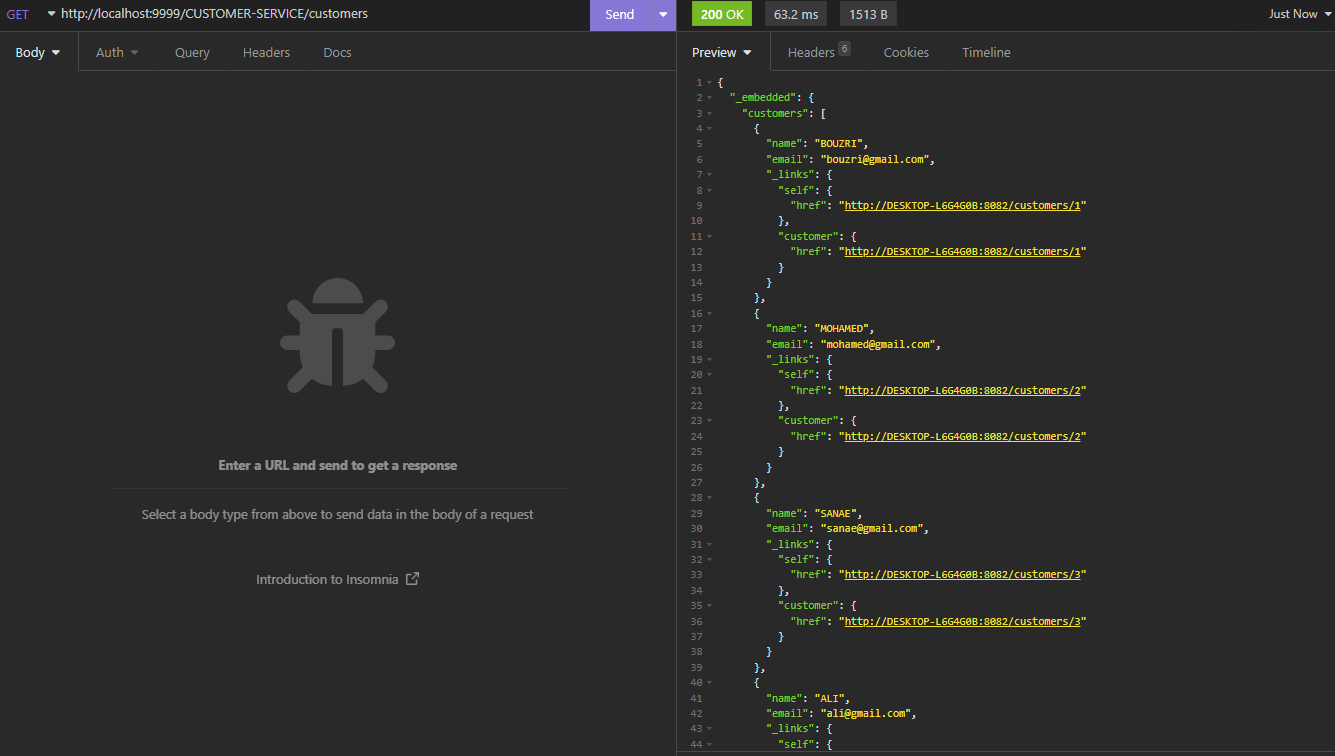Open the Just Now request history dropdown

(x=1297, y=14)
